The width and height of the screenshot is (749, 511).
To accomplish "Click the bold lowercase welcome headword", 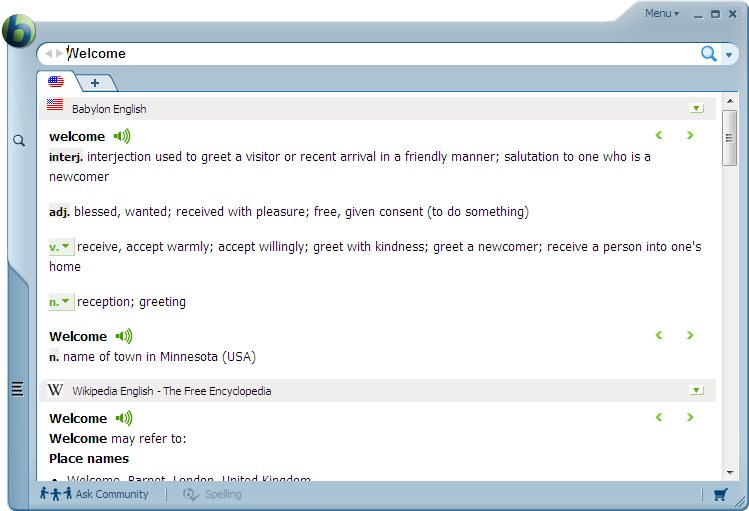I will point(77,137).
